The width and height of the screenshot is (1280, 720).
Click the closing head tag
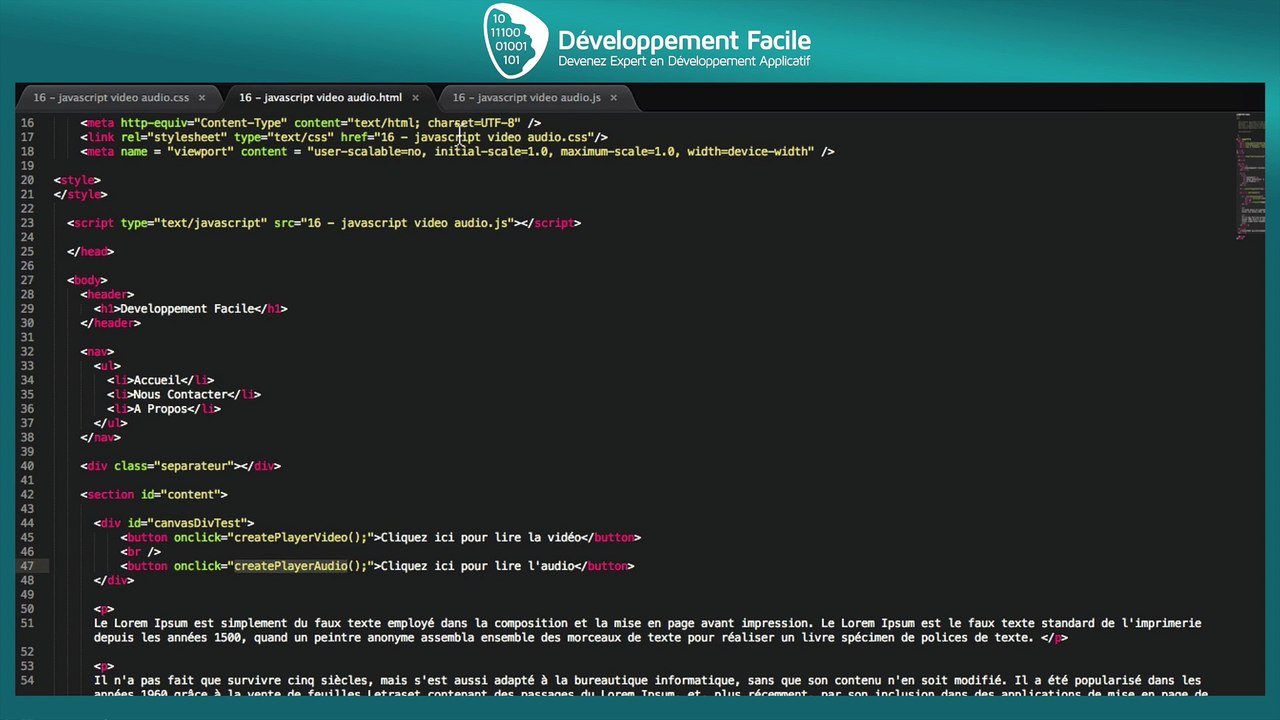pos(90,252)
